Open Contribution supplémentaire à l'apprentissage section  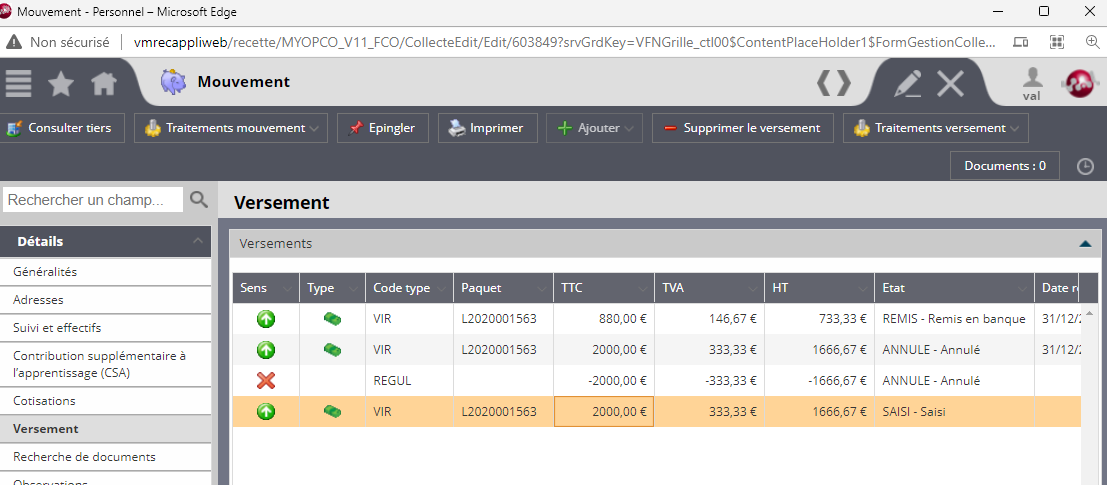point(105,364)
